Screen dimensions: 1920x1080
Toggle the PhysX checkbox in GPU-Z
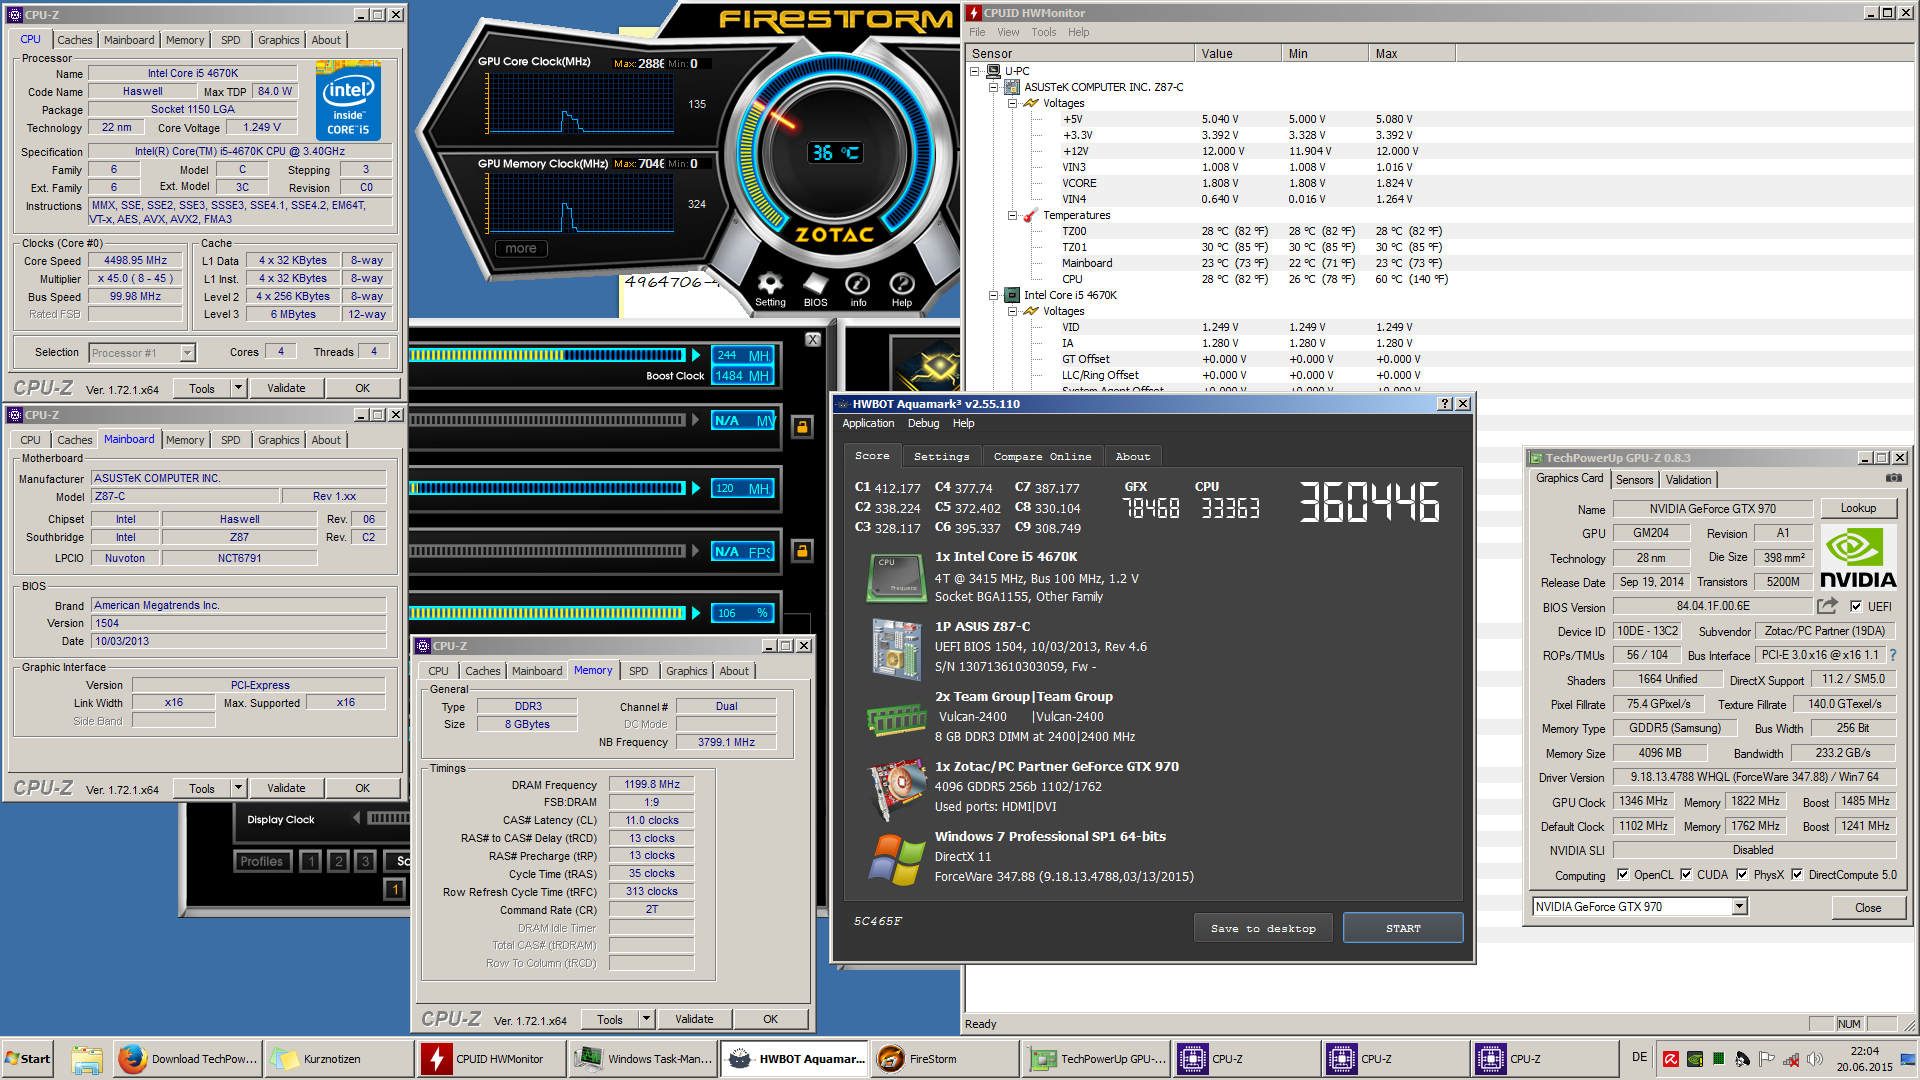[1742, 874]
